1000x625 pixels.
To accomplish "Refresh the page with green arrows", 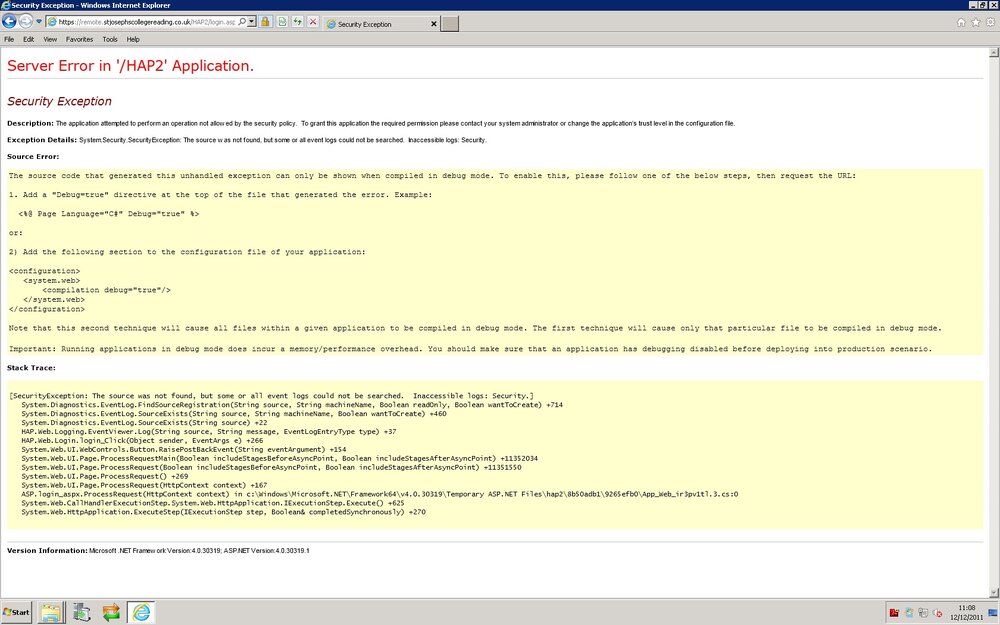I will [x=298, y=22].
